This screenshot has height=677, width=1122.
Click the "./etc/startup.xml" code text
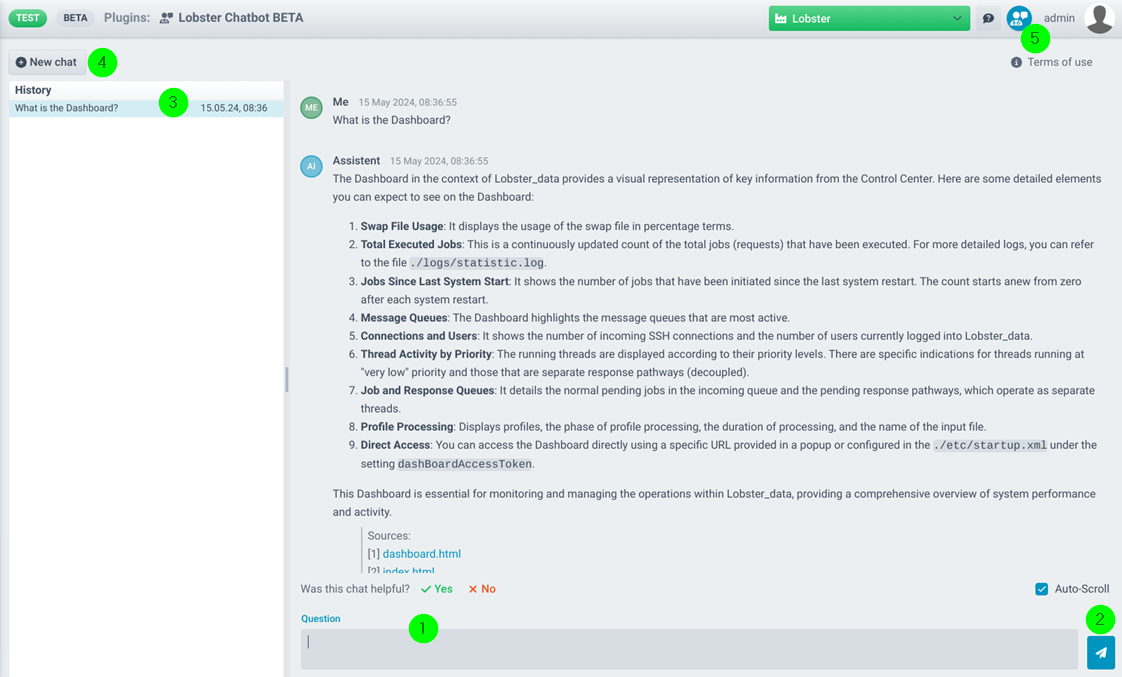(x=990, y=445)
